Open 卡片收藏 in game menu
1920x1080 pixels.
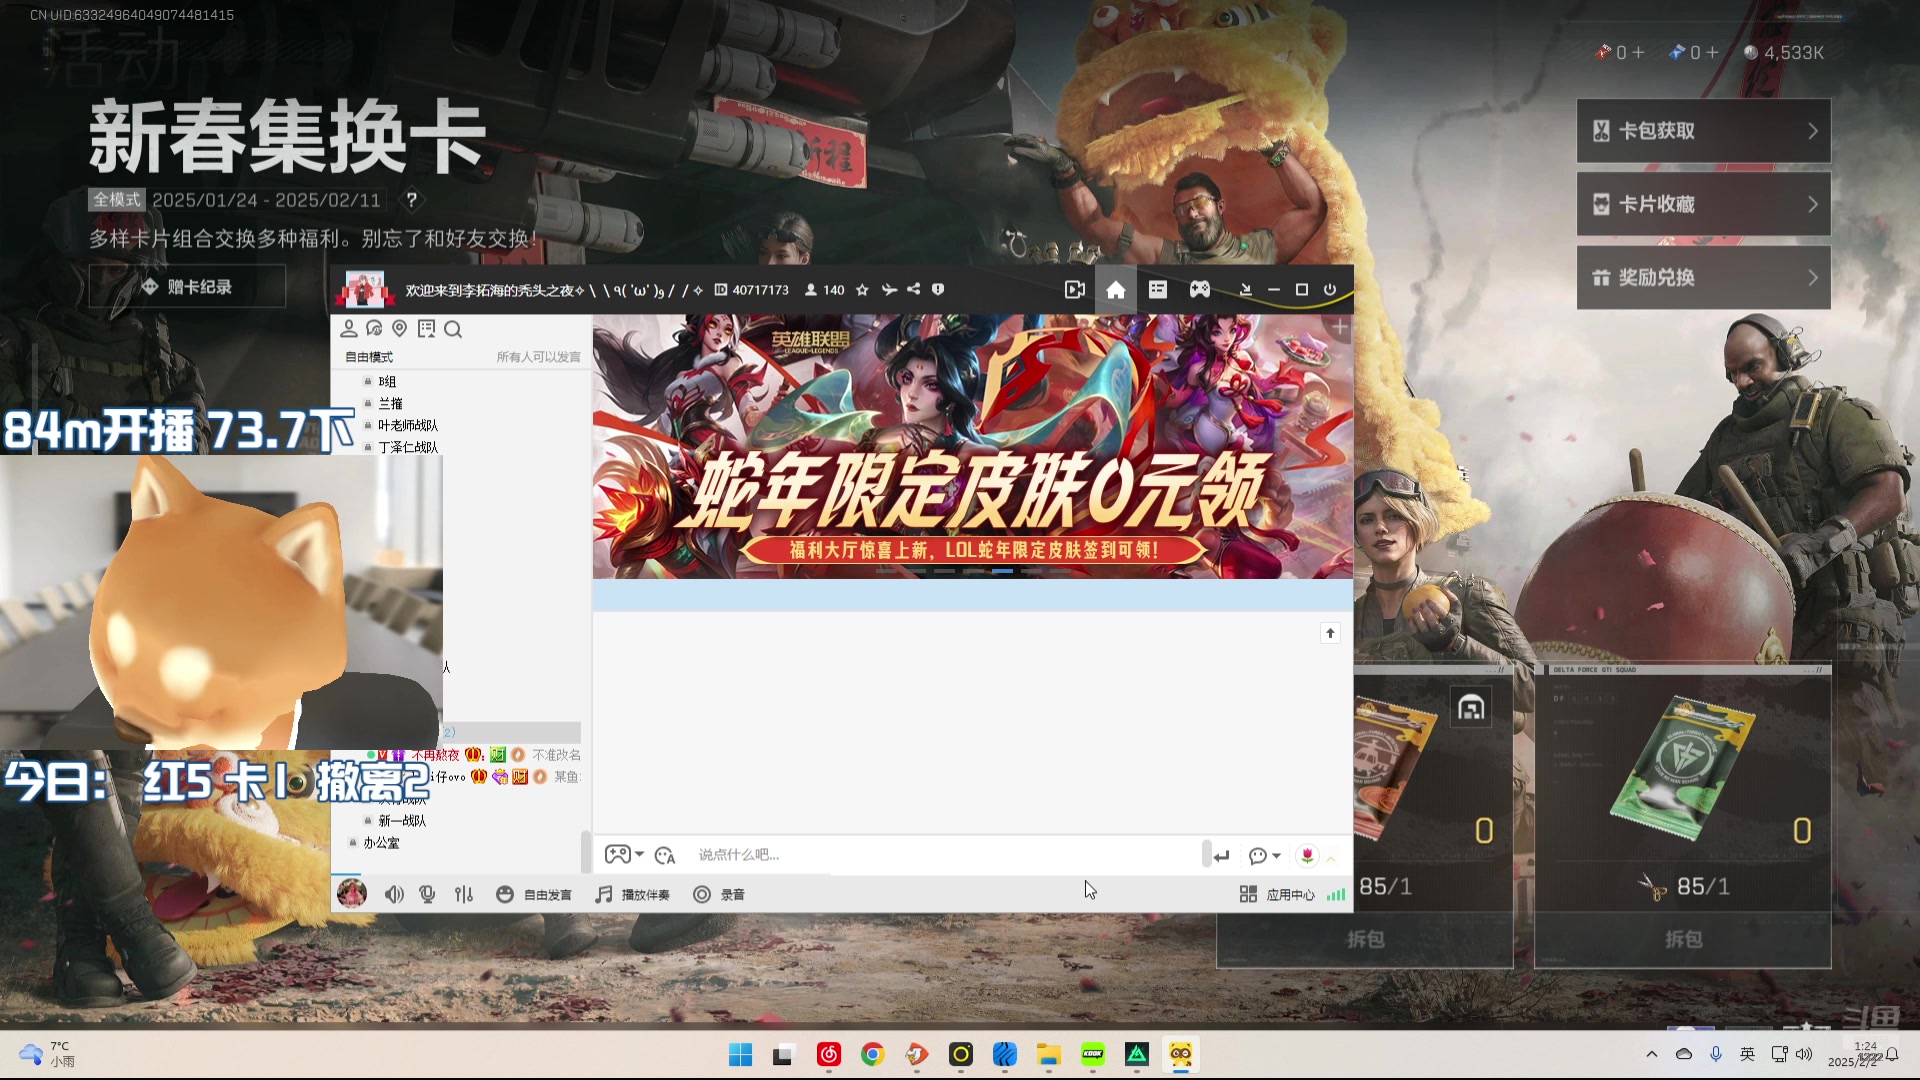point(1704,204)
